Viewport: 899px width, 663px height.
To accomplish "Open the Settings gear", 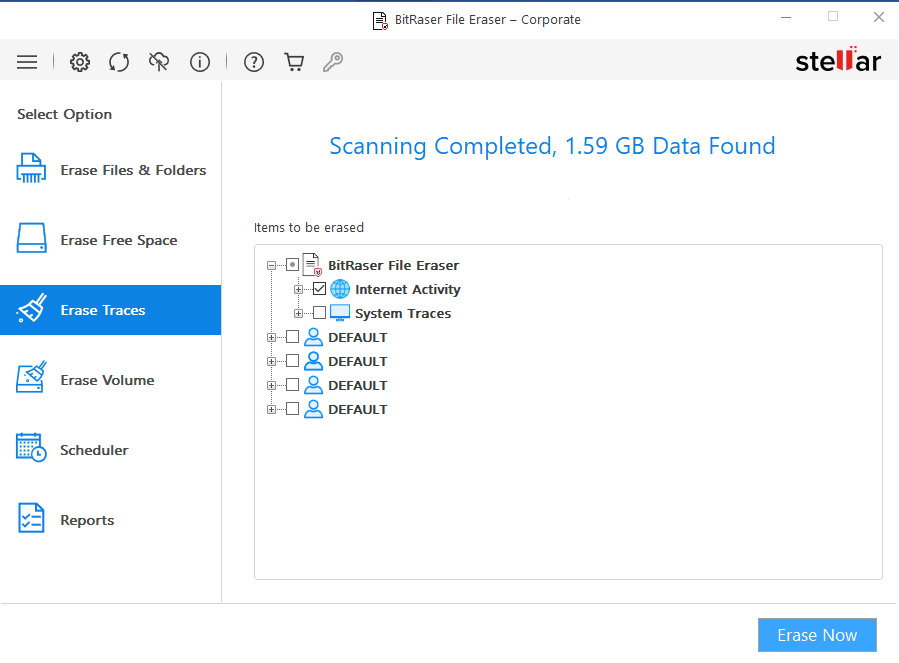I will (80, 62).
